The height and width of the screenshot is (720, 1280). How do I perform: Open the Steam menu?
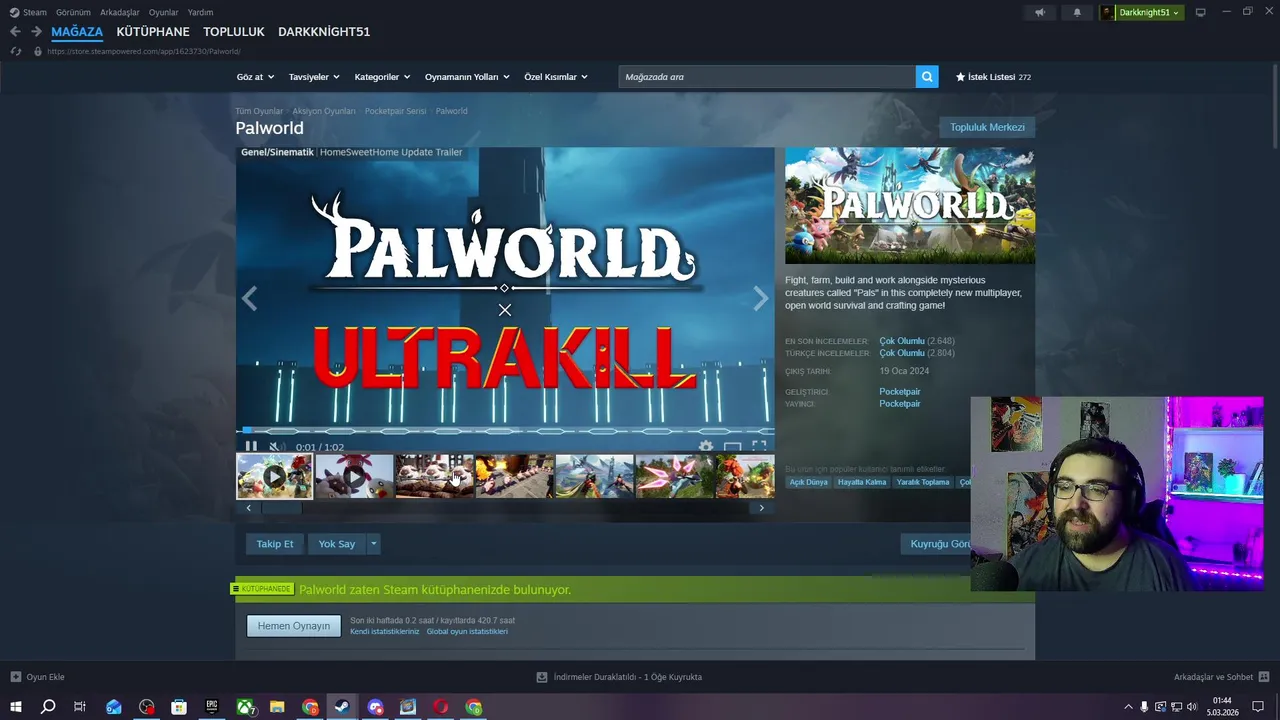[x=28, y=12]
